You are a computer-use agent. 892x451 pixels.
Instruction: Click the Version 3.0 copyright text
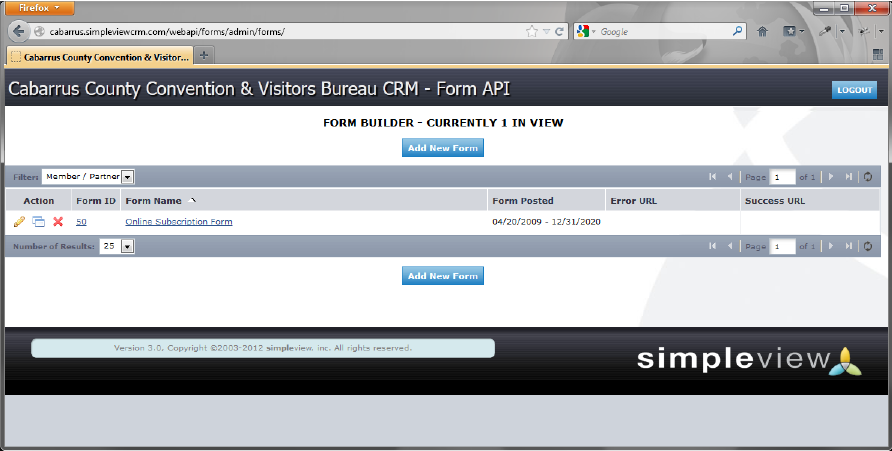click(x=262, y=348)
